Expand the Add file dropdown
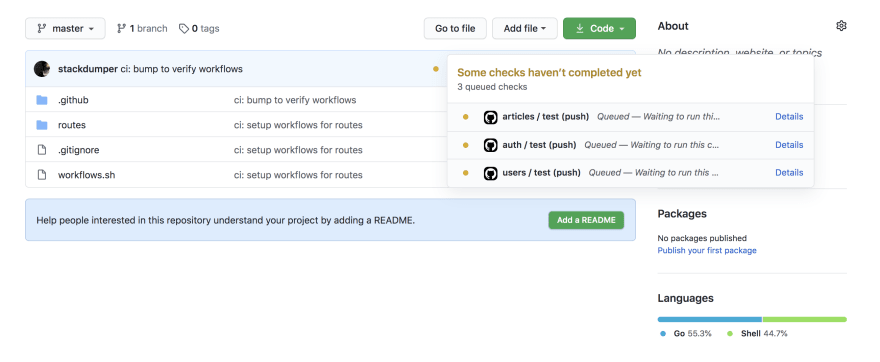This screenshot has width=880, height=362. point(525,29)
